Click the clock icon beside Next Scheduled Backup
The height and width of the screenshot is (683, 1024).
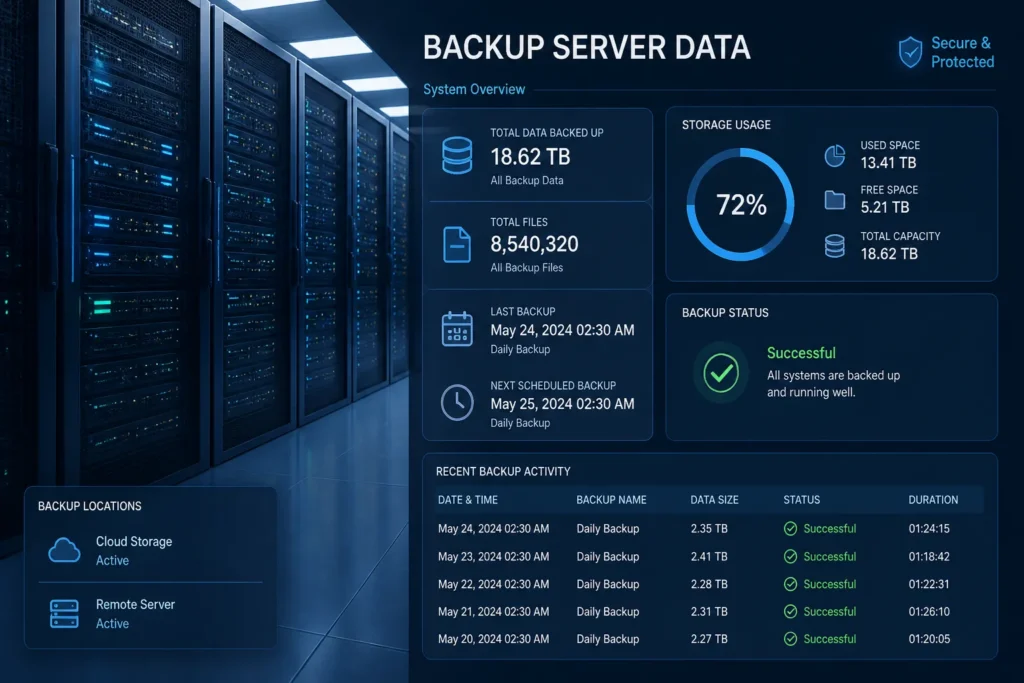(457, 402)
